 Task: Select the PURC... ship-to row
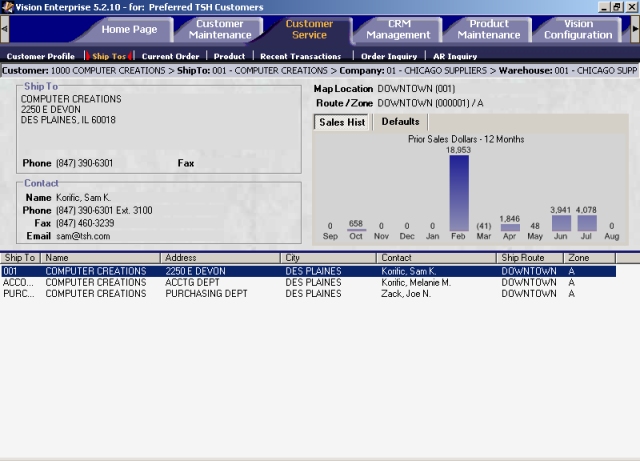308,294
